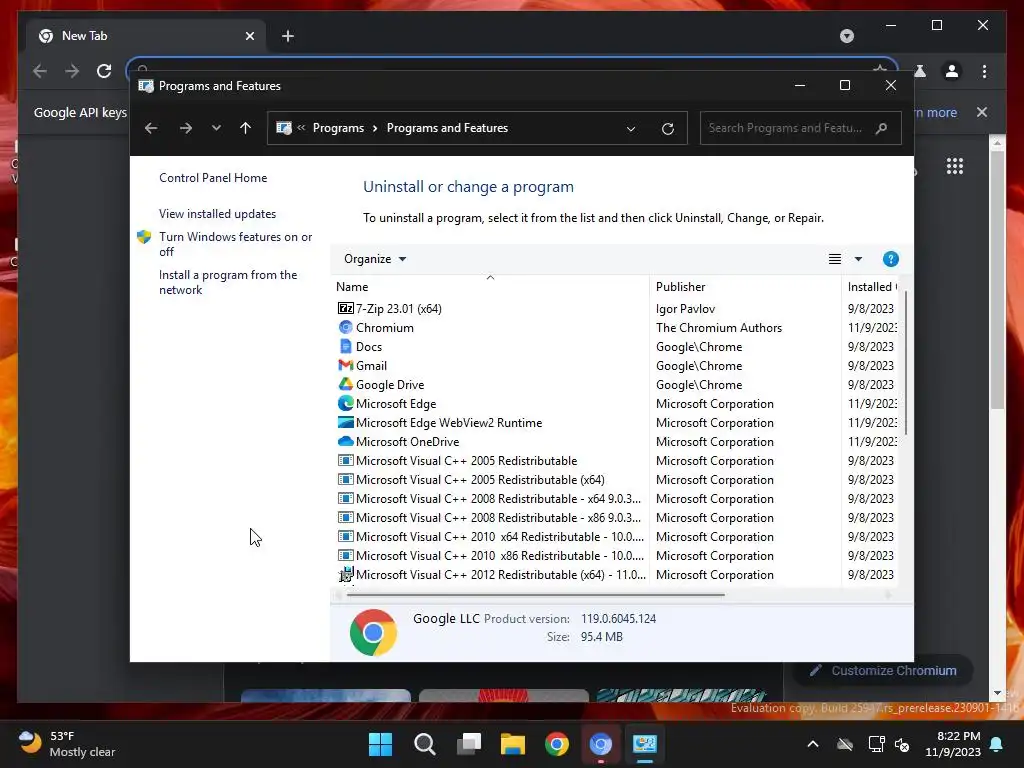Select Microsoft Edge WebView2 Runtime icon
Viewport: 1024px width, 768px height.
tap(345, 422)
